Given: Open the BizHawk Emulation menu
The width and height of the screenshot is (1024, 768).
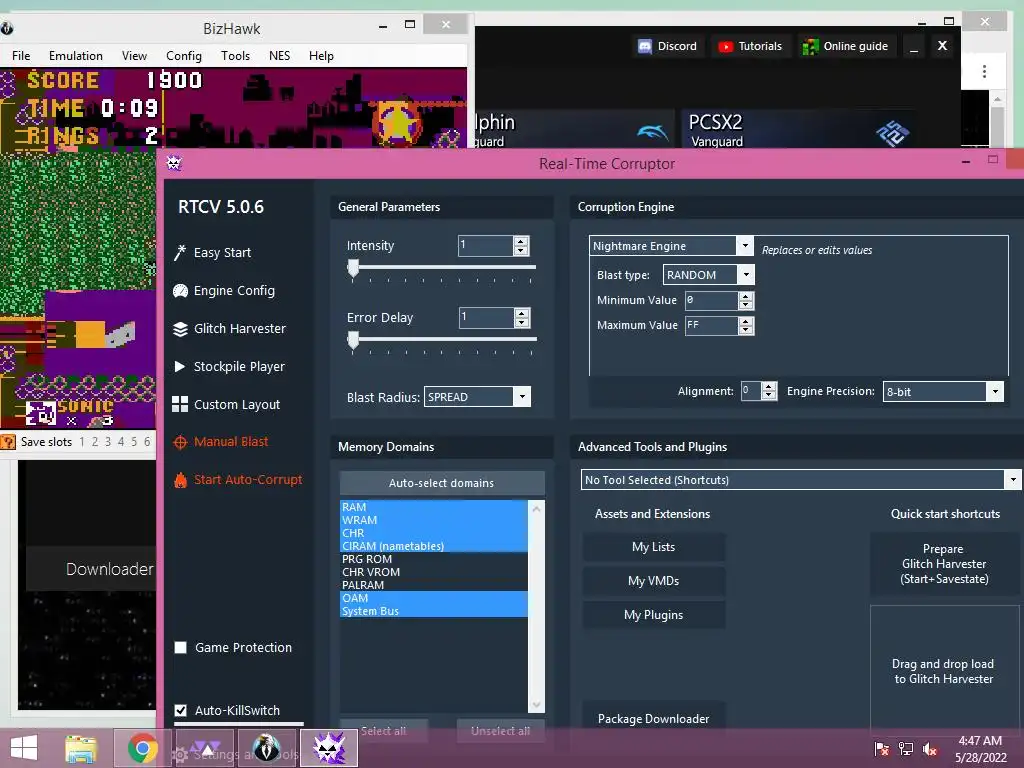Looking at the screenshot, I should click(x=76, y=56).
